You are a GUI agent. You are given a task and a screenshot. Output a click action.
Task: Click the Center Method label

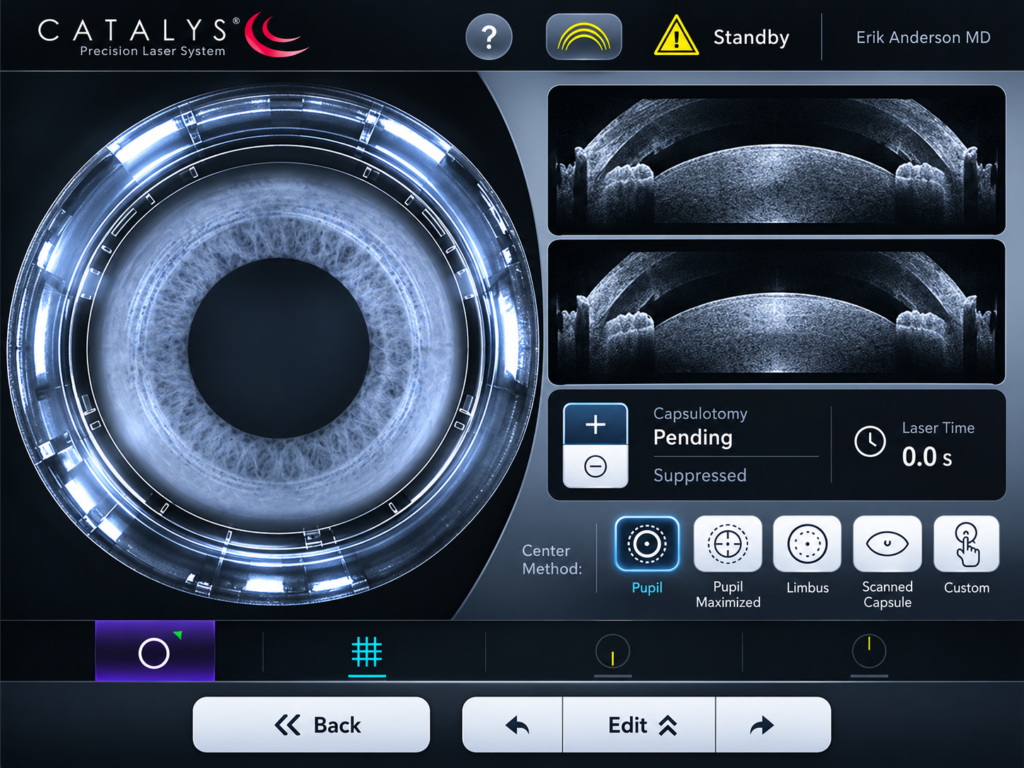[x=552, y=560]
